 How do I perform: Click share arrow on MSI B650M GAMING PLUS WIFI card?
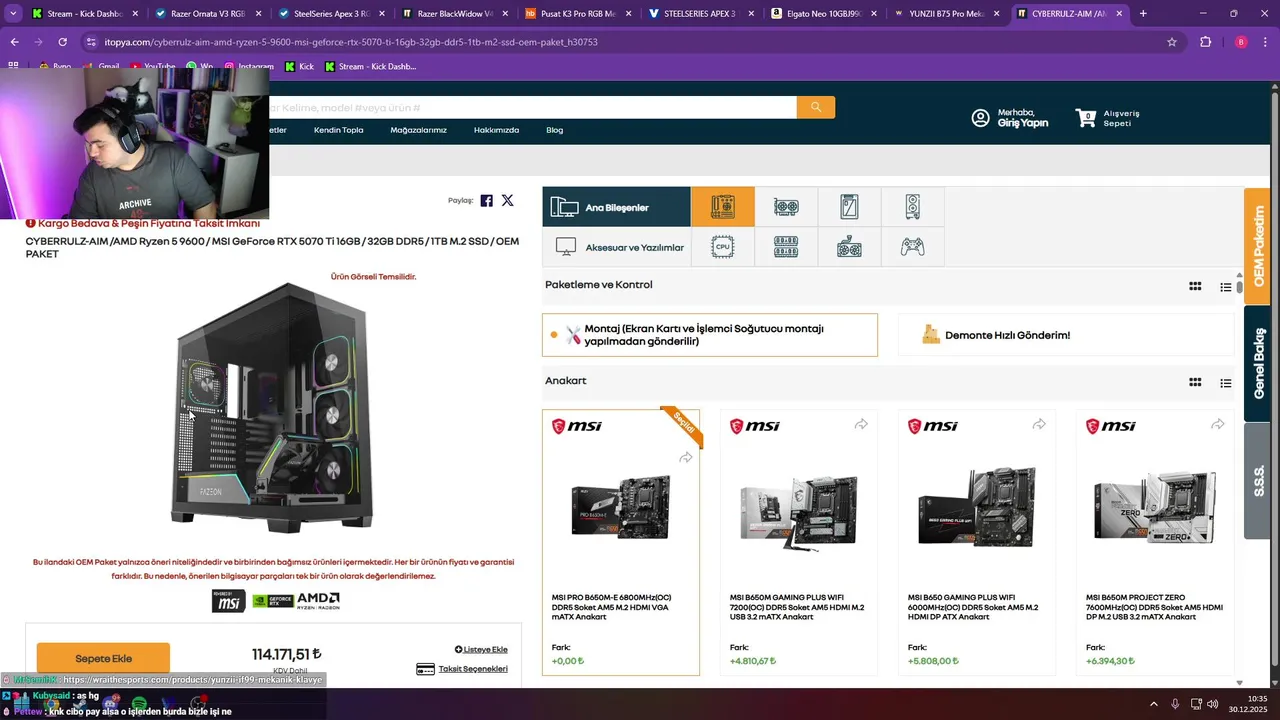[861, 425]
